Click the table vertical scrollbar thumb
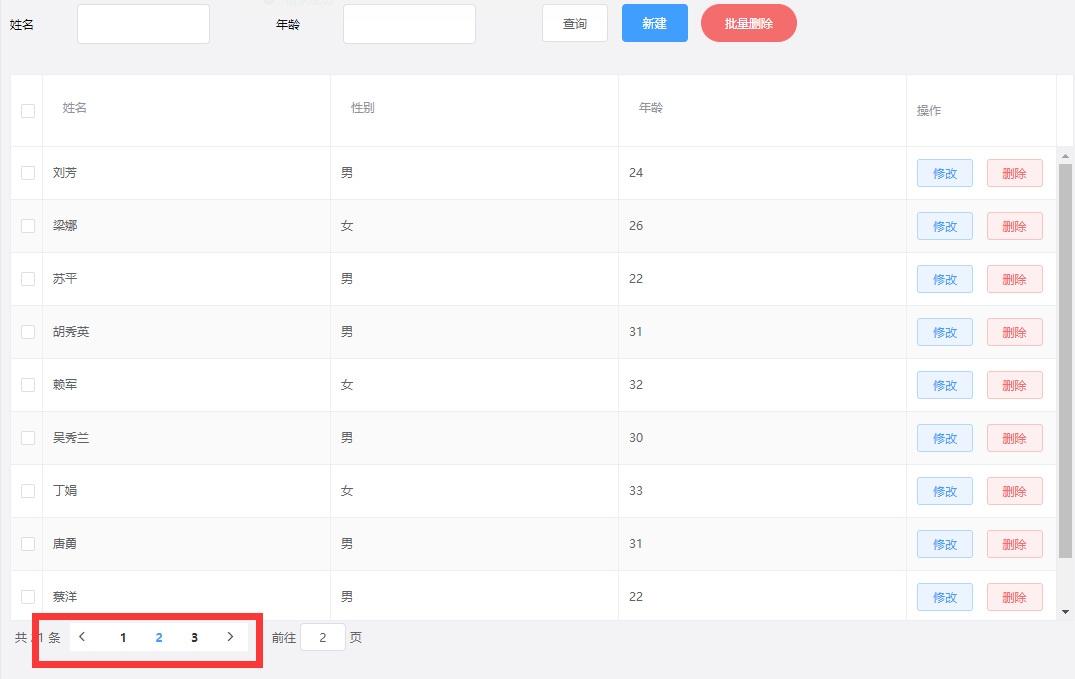Screen dimensions: 1075x679 tap(1065, 360)
